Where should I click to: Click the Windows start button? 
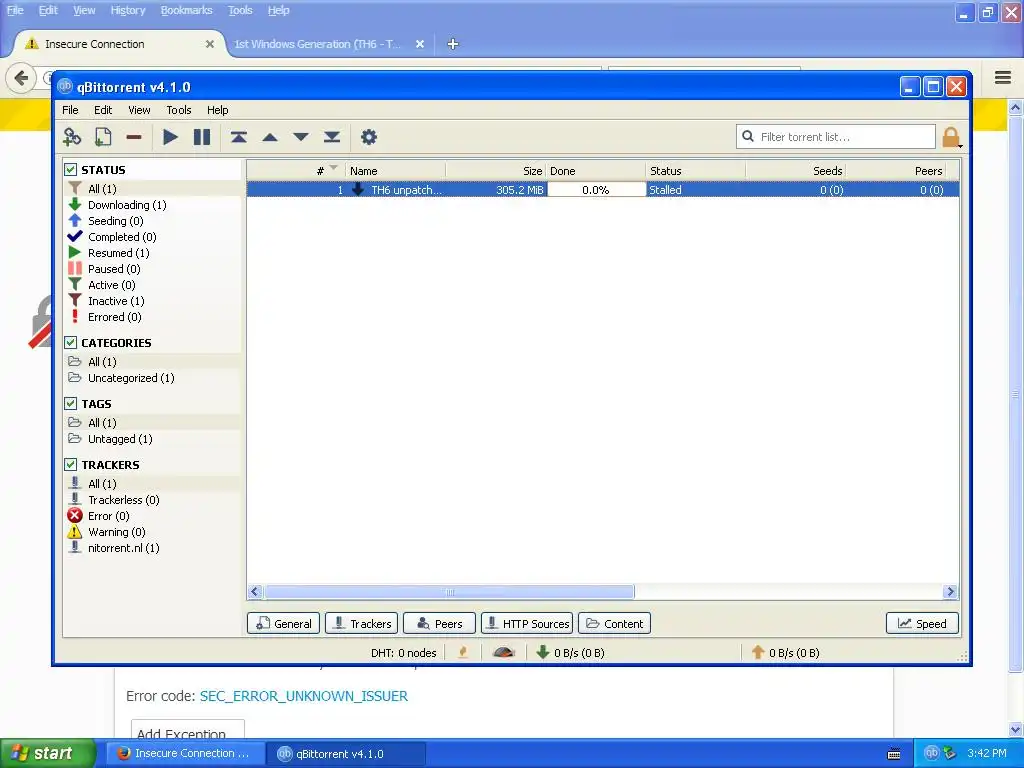click(x=48, y=754)
